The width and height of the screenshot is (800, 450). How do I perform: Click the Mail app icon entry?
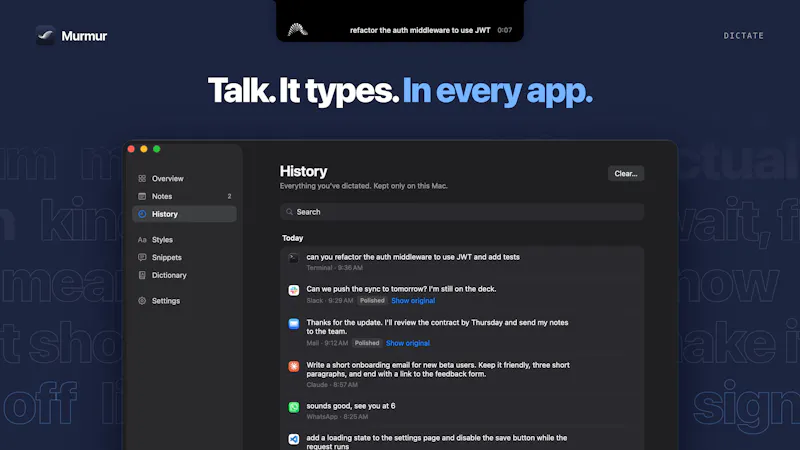[x=293, y=324]
